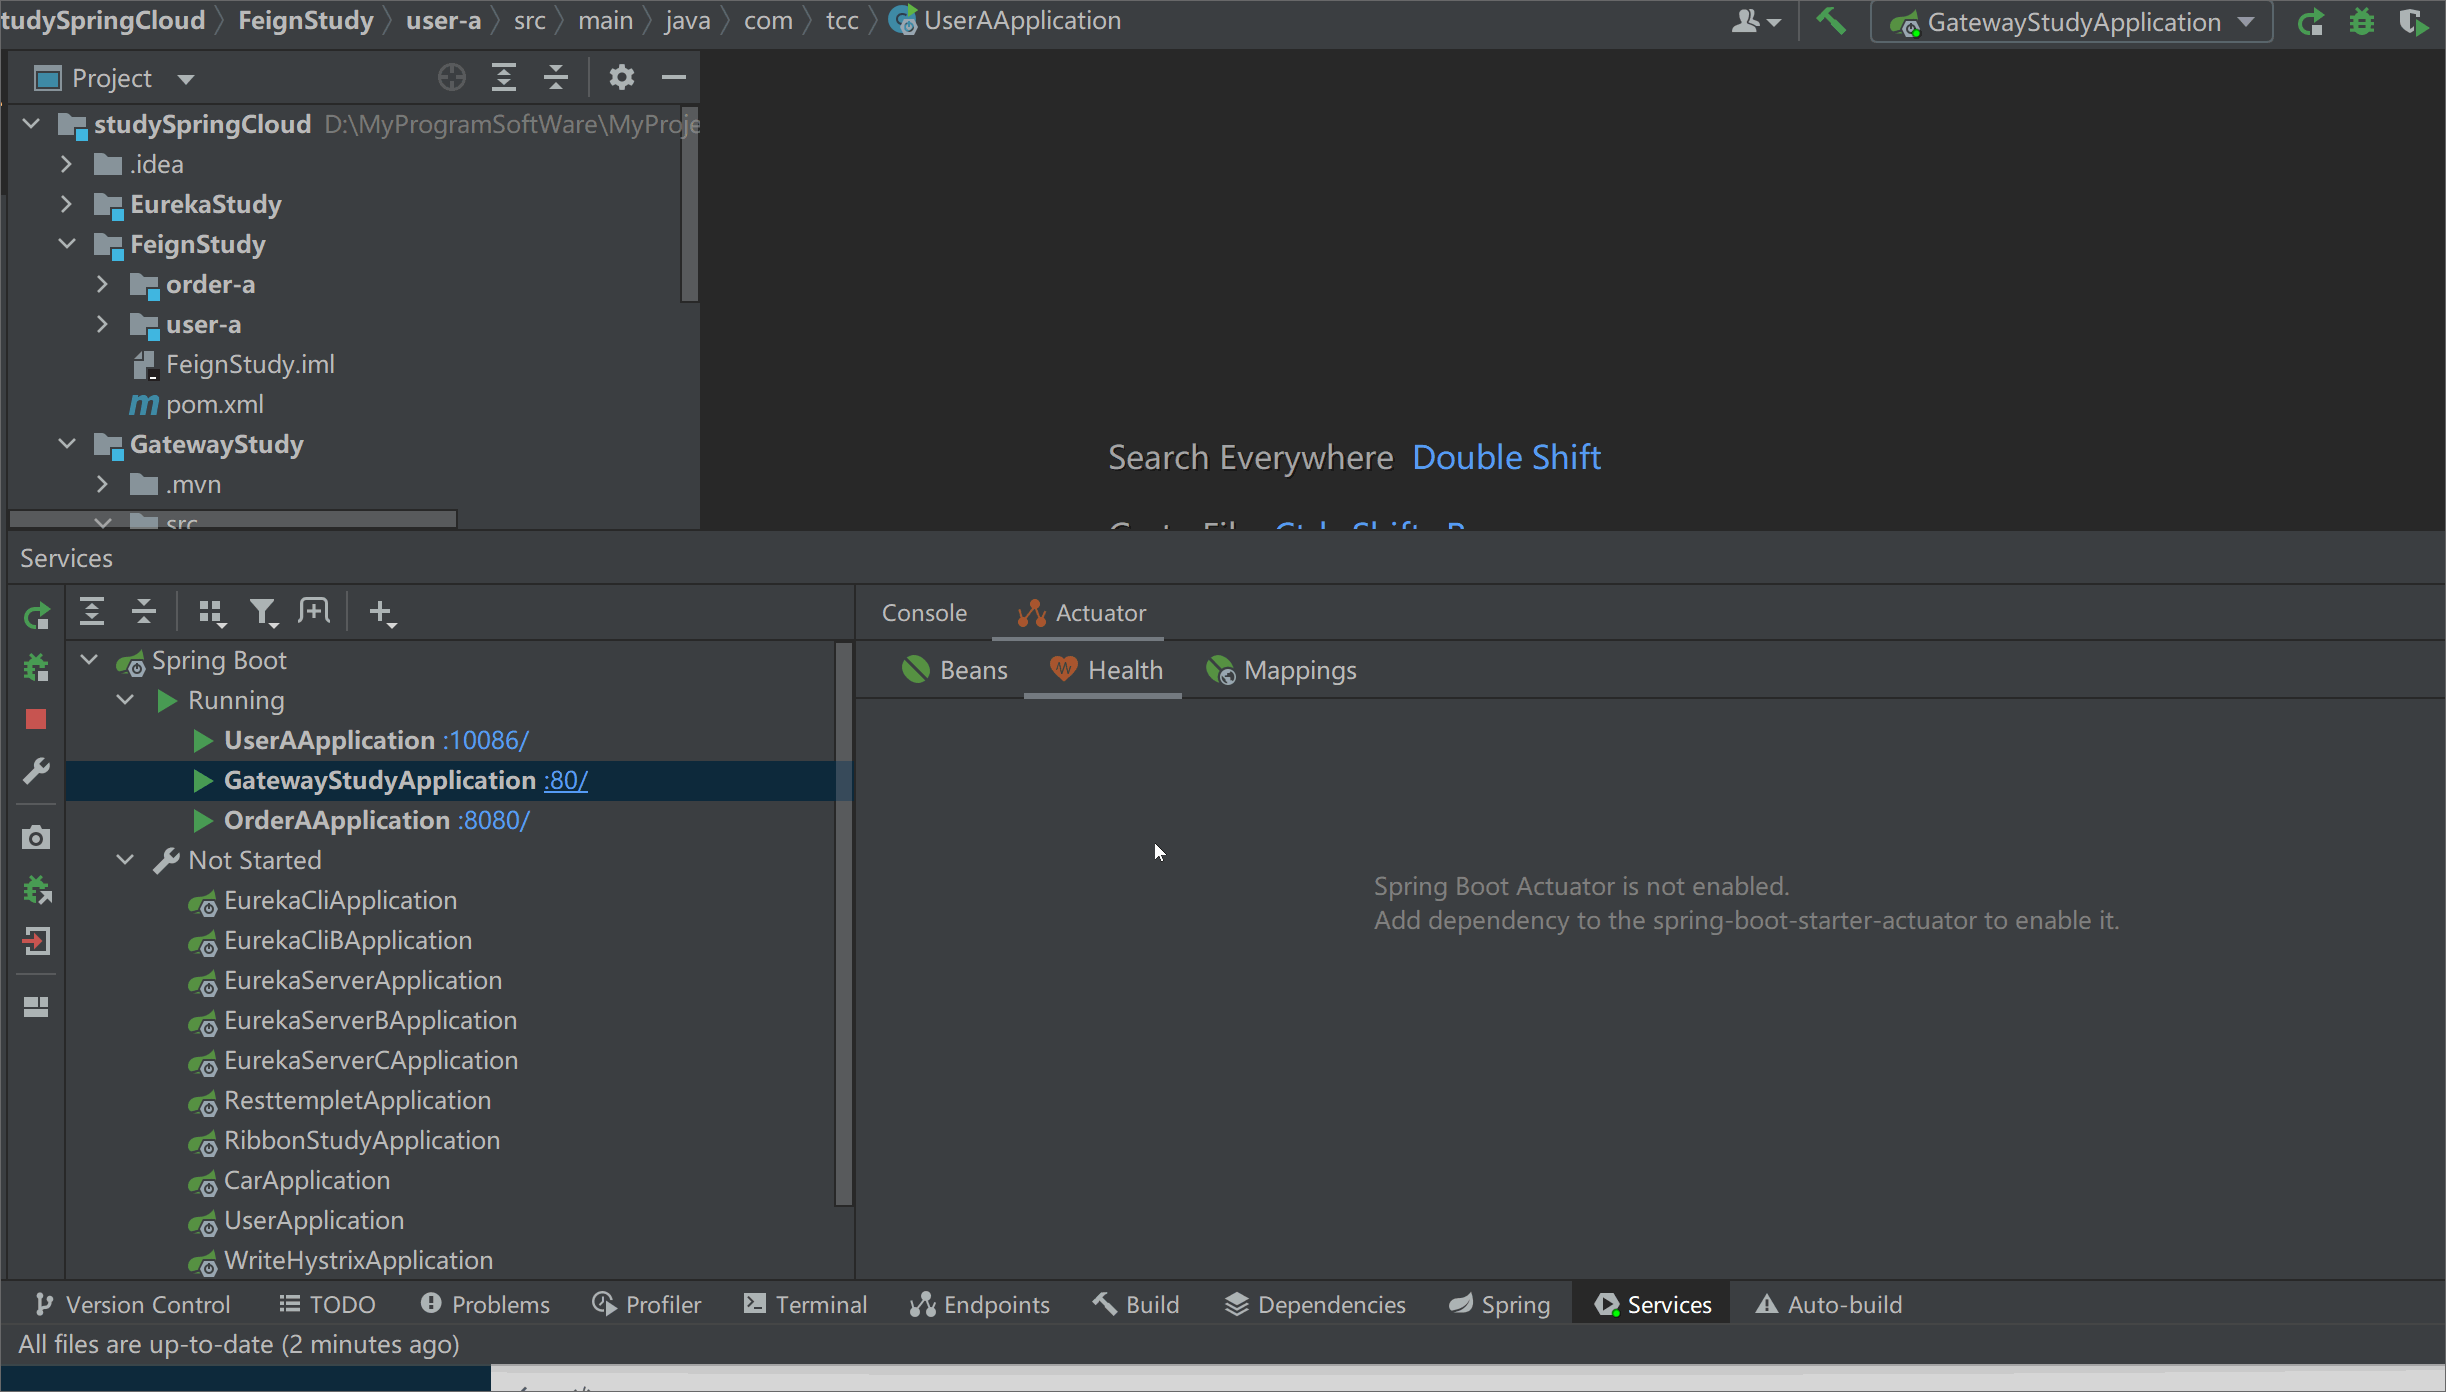This screenshot has width=2446, height=1392.
Task: Click the Spring Boot Actuator icon in Services
Action: [1031, 611]
